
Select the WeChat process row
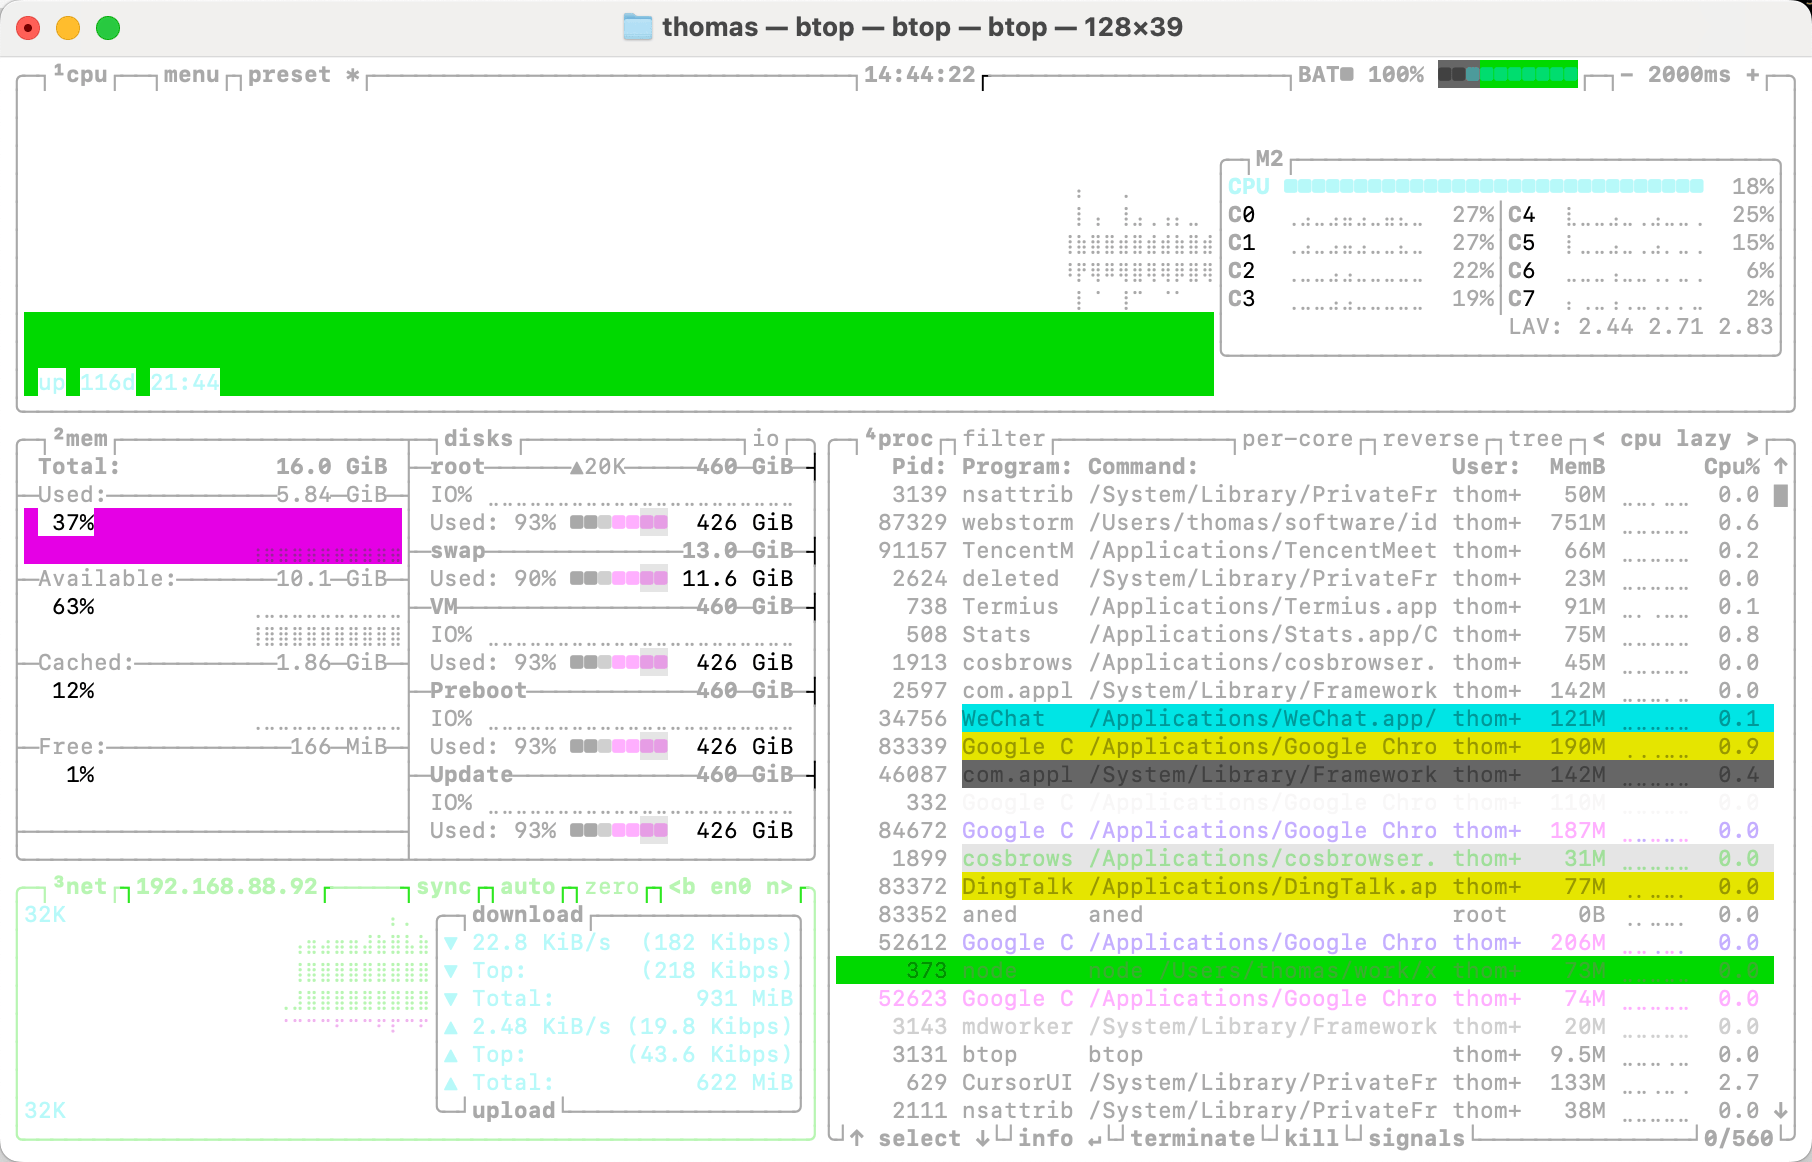point(1305,719)
